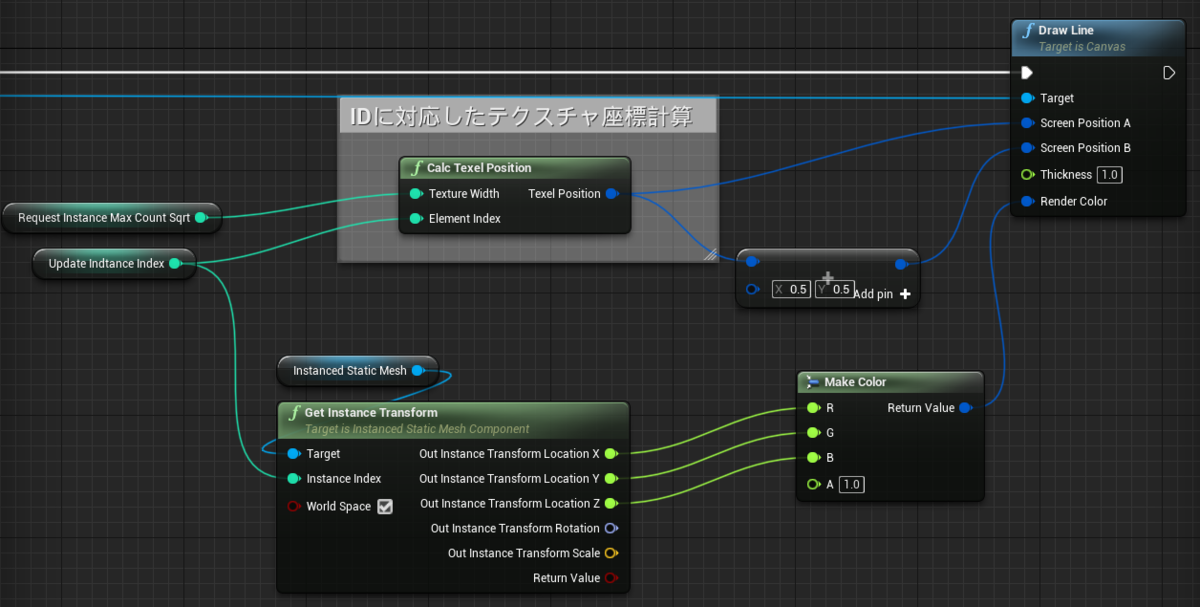Image resolution: width=1200 pixels, height=607 pixels.
Task: Click the A input pin on Make Color
Action: point(812,485)
